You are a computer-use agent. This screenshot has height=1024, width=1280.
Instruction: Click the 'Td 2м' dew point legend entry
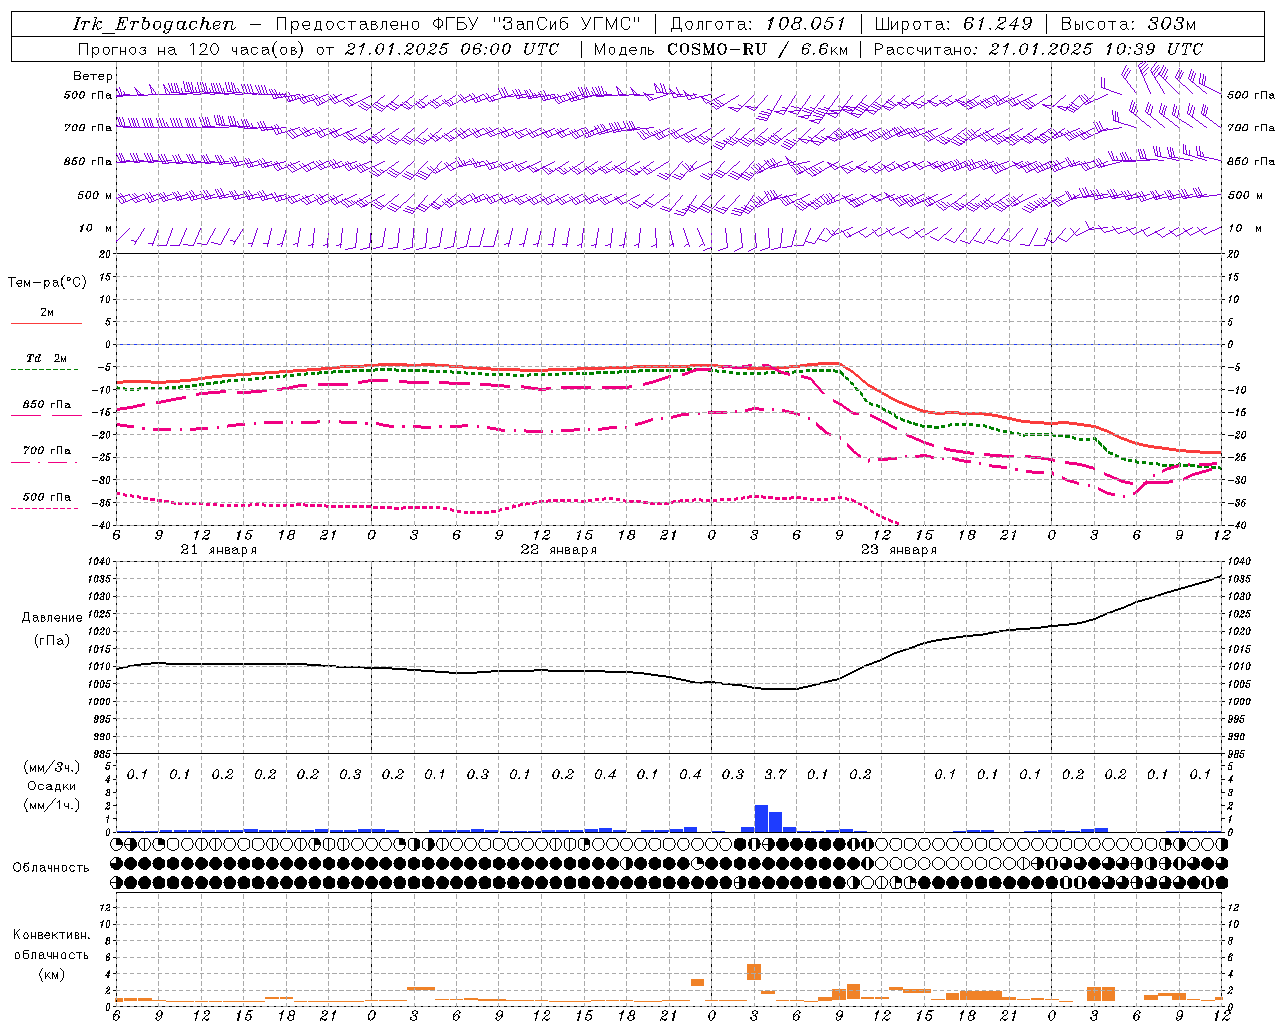point(46,358)
